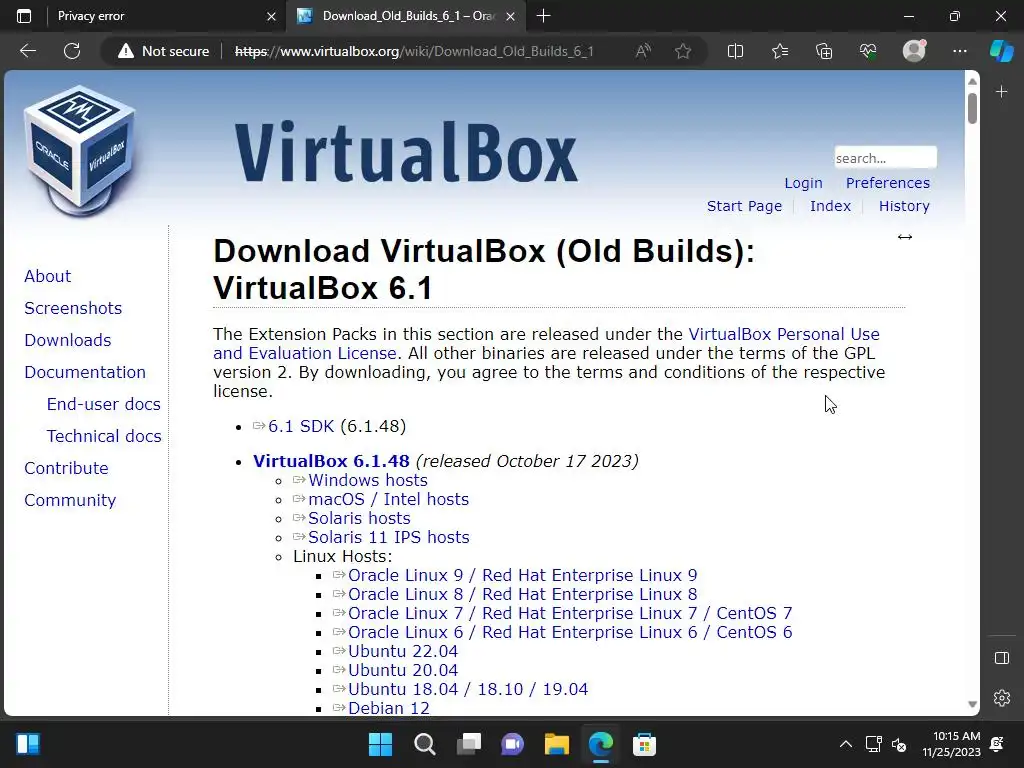This screenshot has width=1024, height=768.
Task: Show hidden tray icons chevron
Action: [x=846, y=744]
